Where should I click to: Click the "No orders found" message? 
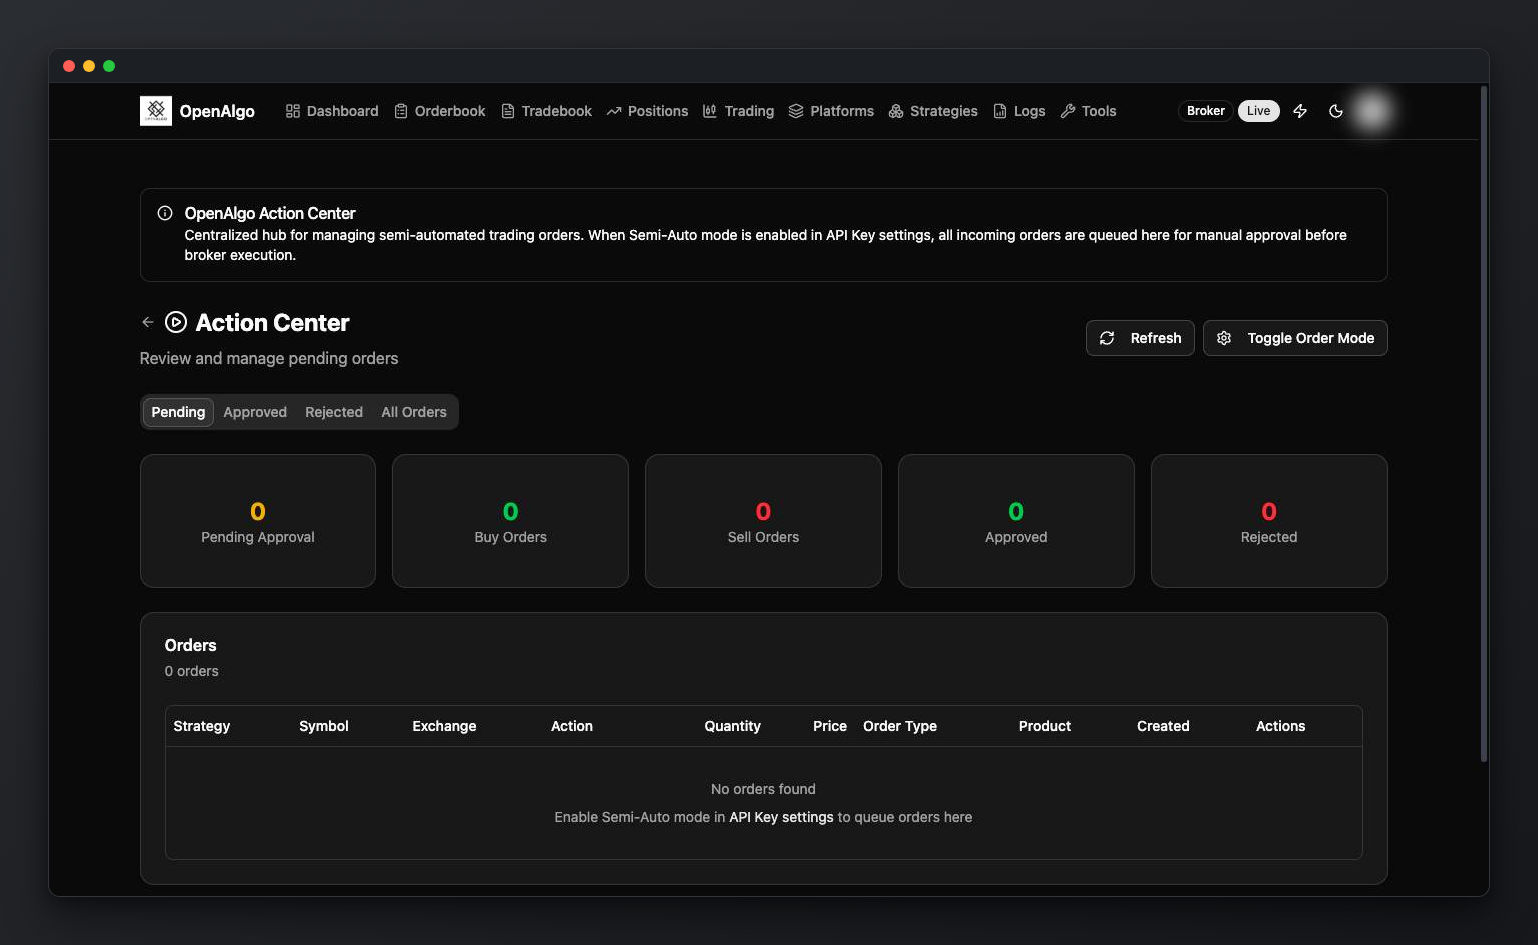tap(763, 789)
